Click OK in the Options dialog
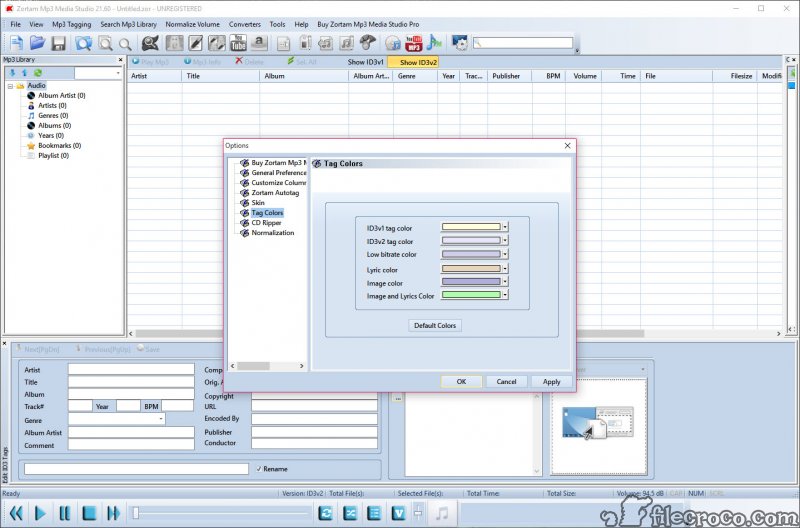800x528 pixels. click(x=461, y=382)
